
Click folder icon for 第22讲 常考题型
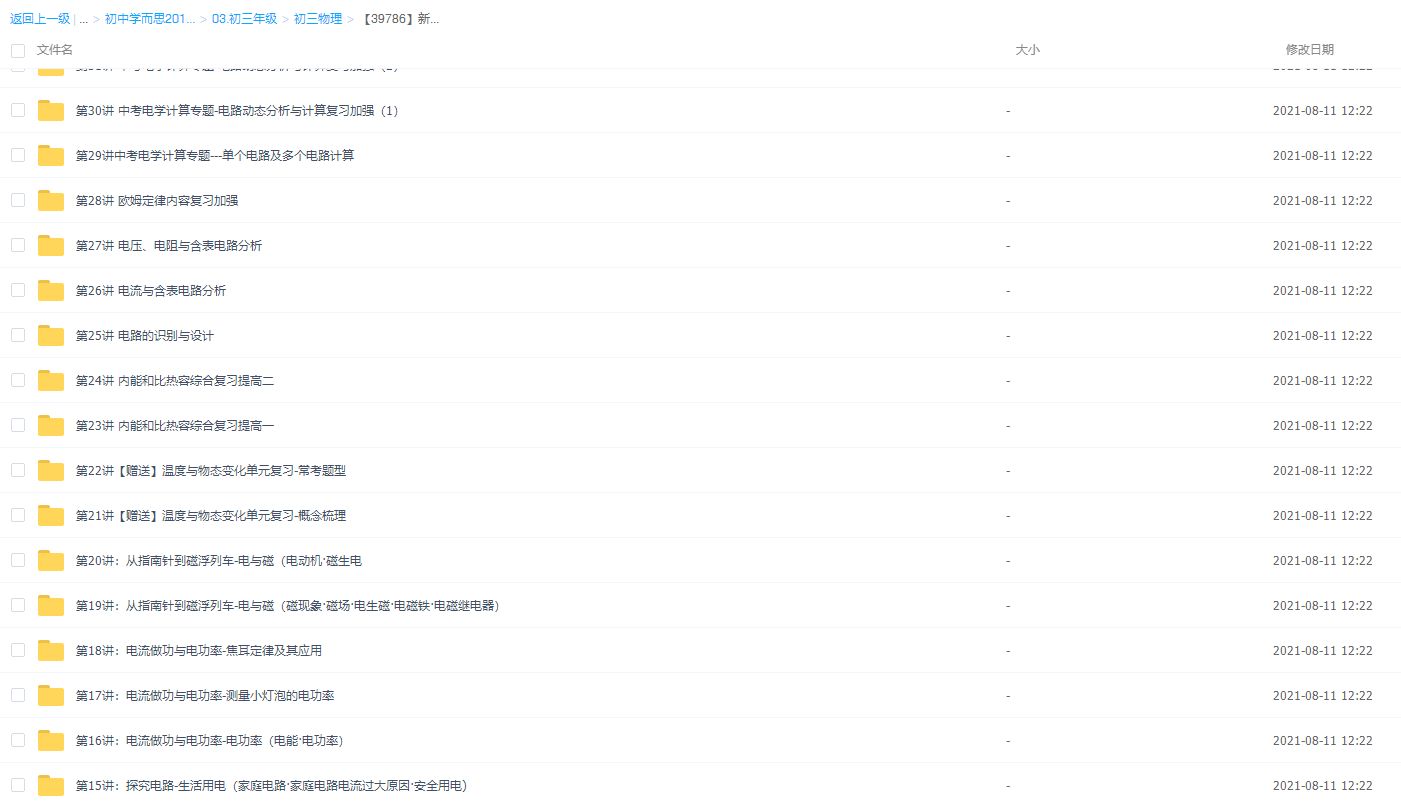click(51, 471)
